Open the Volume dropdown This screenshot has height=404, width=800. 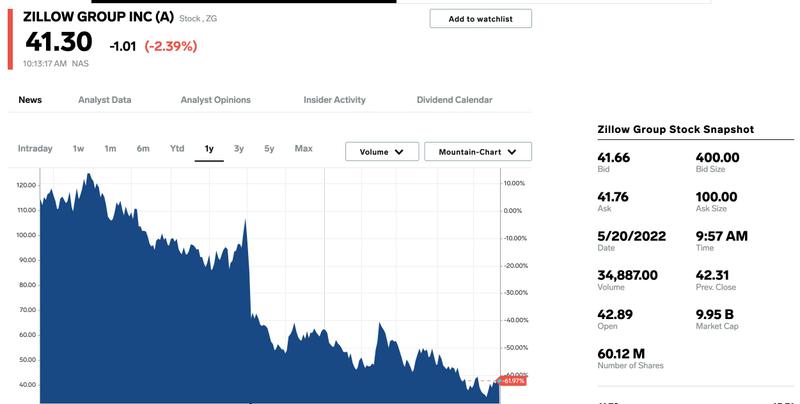tap(382, 152)
